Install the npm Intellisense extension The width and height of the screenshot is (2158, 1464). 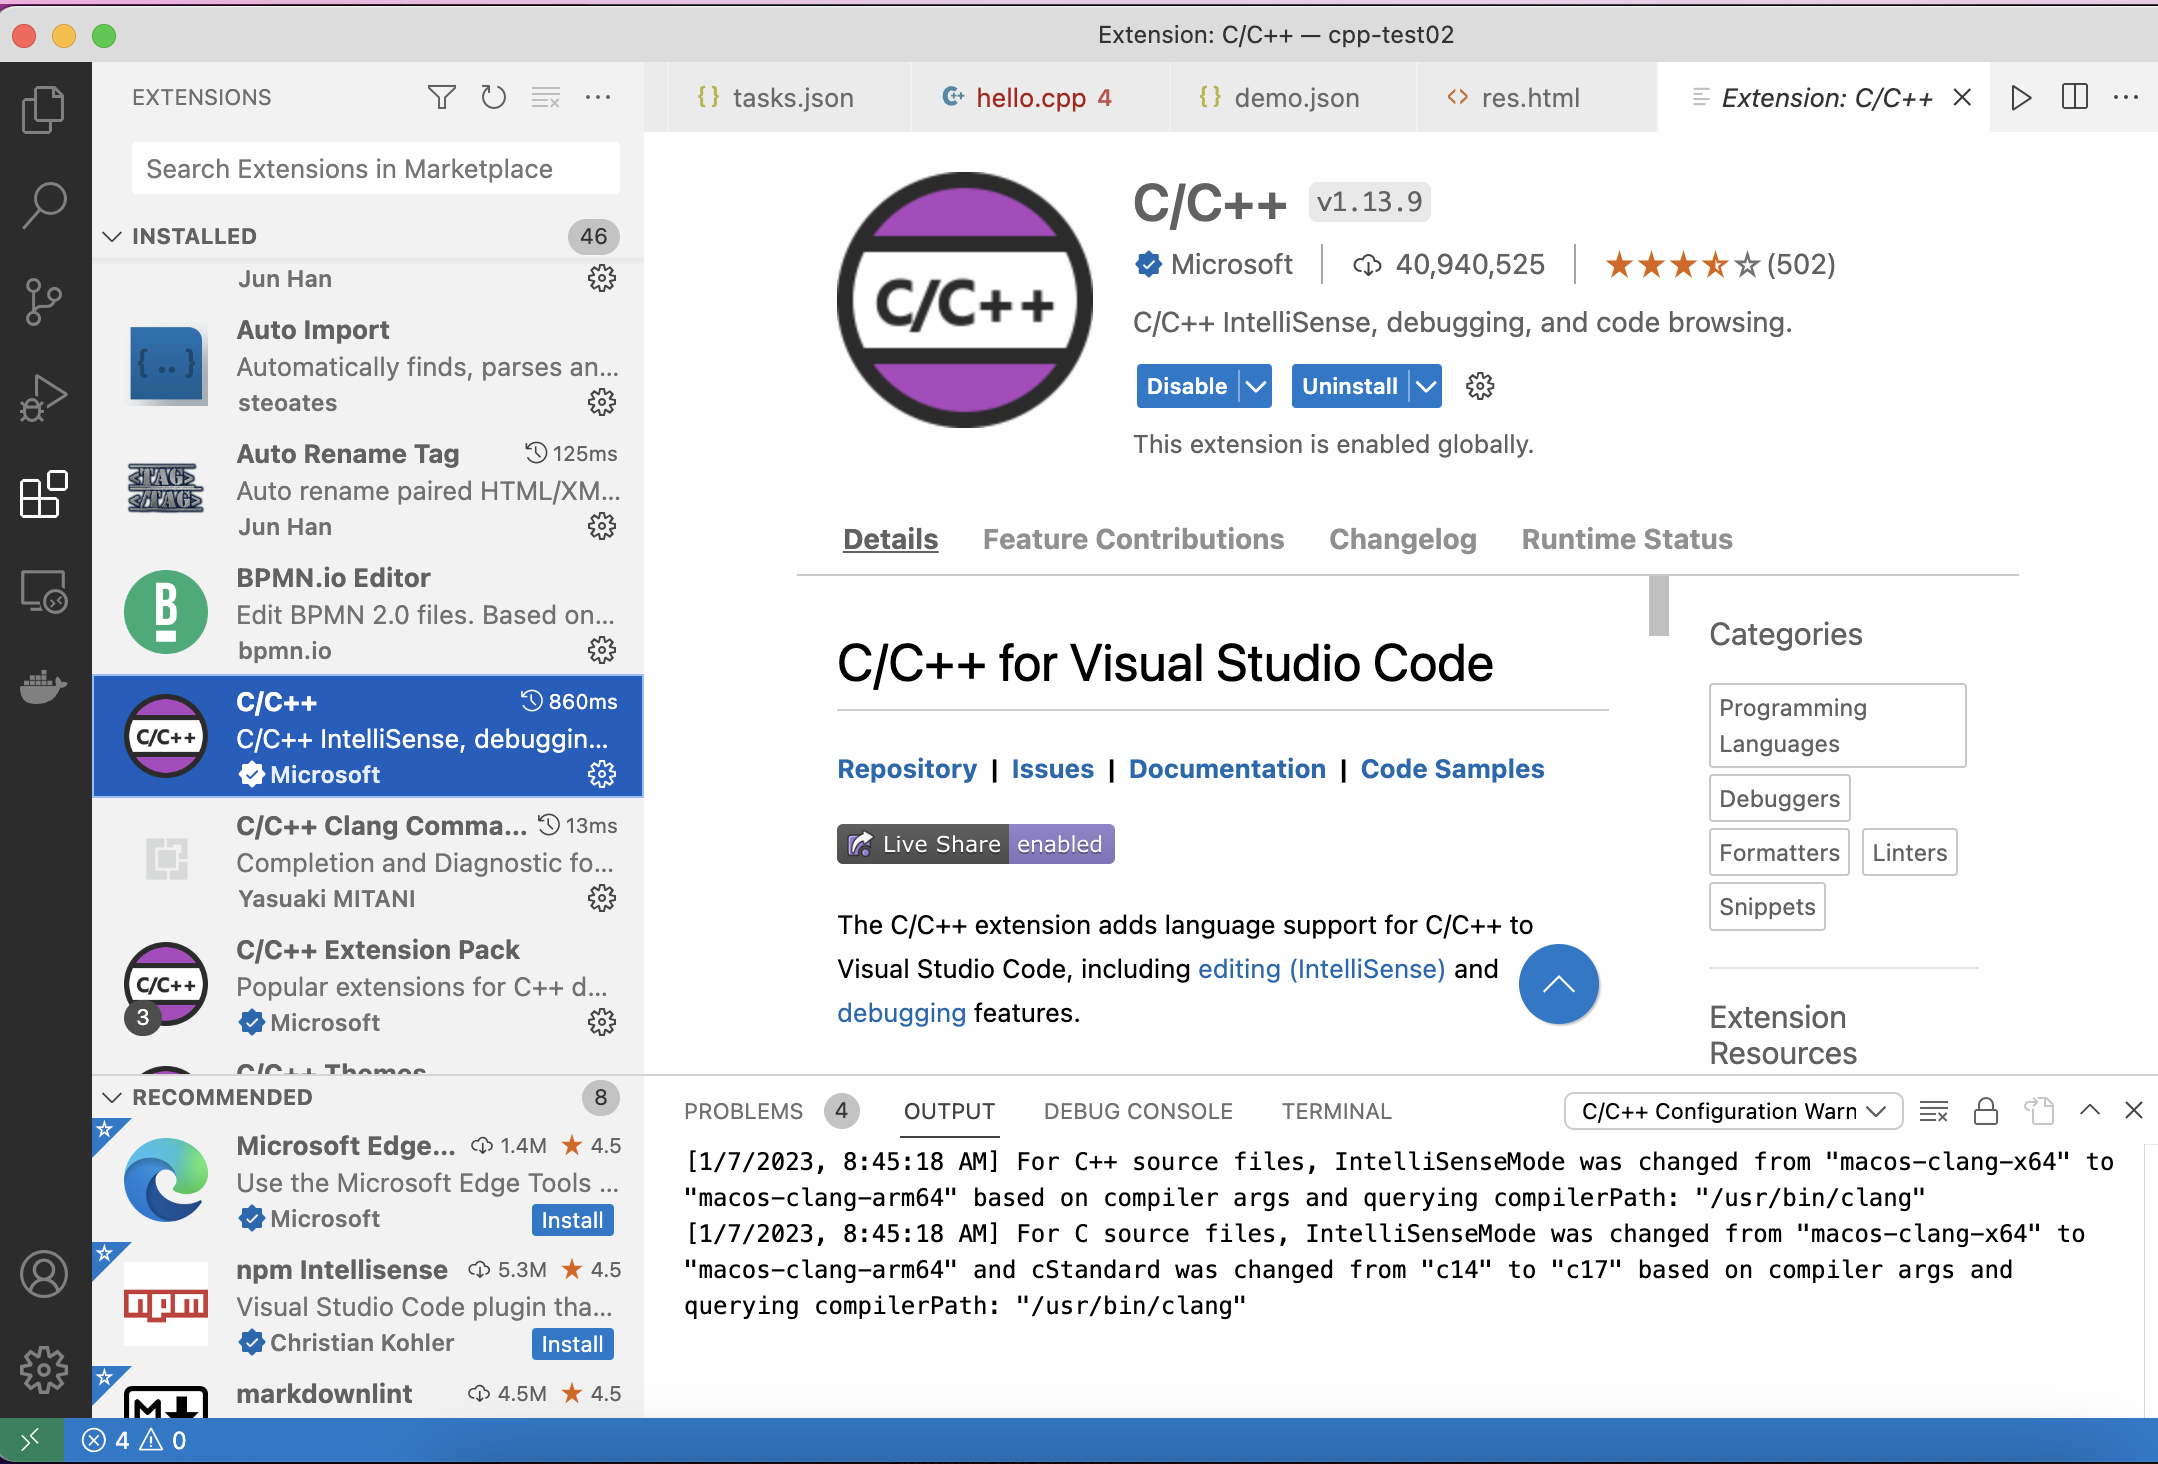571,1344
